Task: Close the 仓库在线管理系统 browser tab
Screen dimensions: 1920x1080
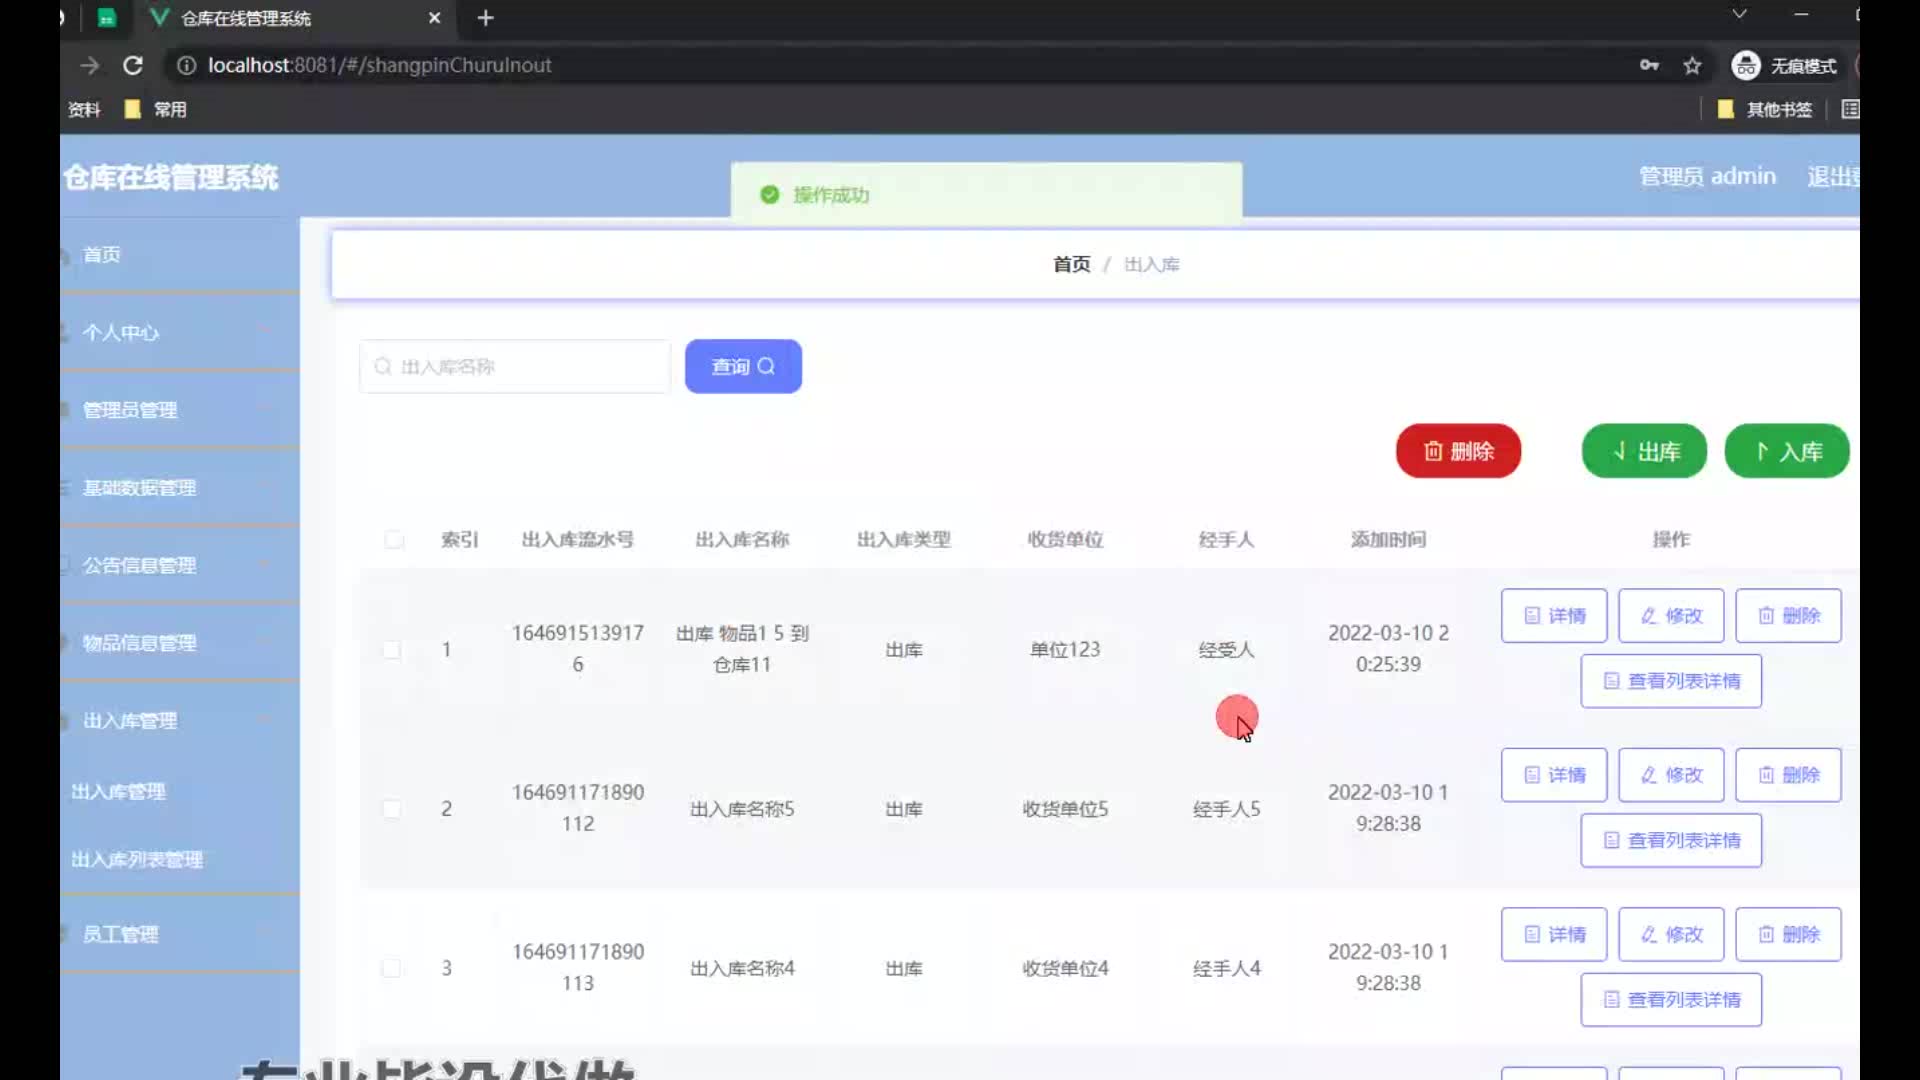Action: click(434, 18)
